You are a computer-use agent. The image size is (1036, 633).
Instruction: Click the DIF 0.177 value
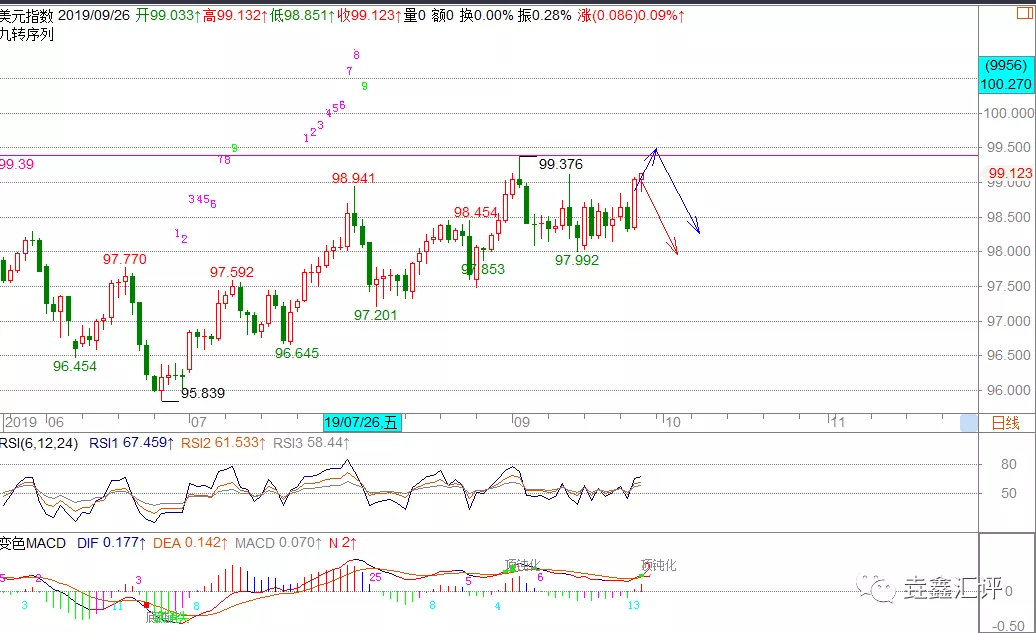tap(111, 543)
